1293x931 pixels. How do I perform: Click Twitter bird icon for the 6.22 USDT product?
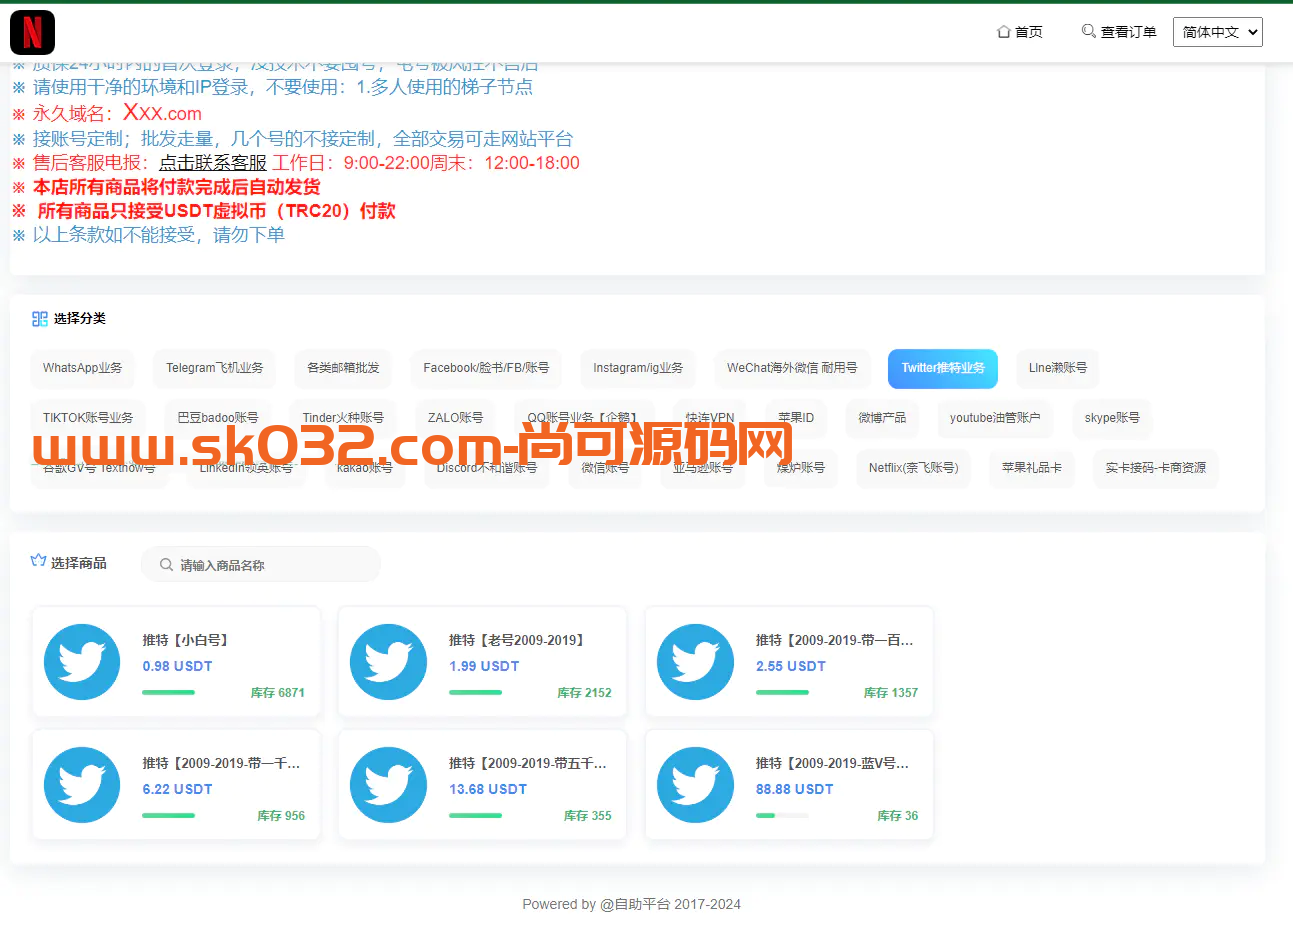(82, 785)
